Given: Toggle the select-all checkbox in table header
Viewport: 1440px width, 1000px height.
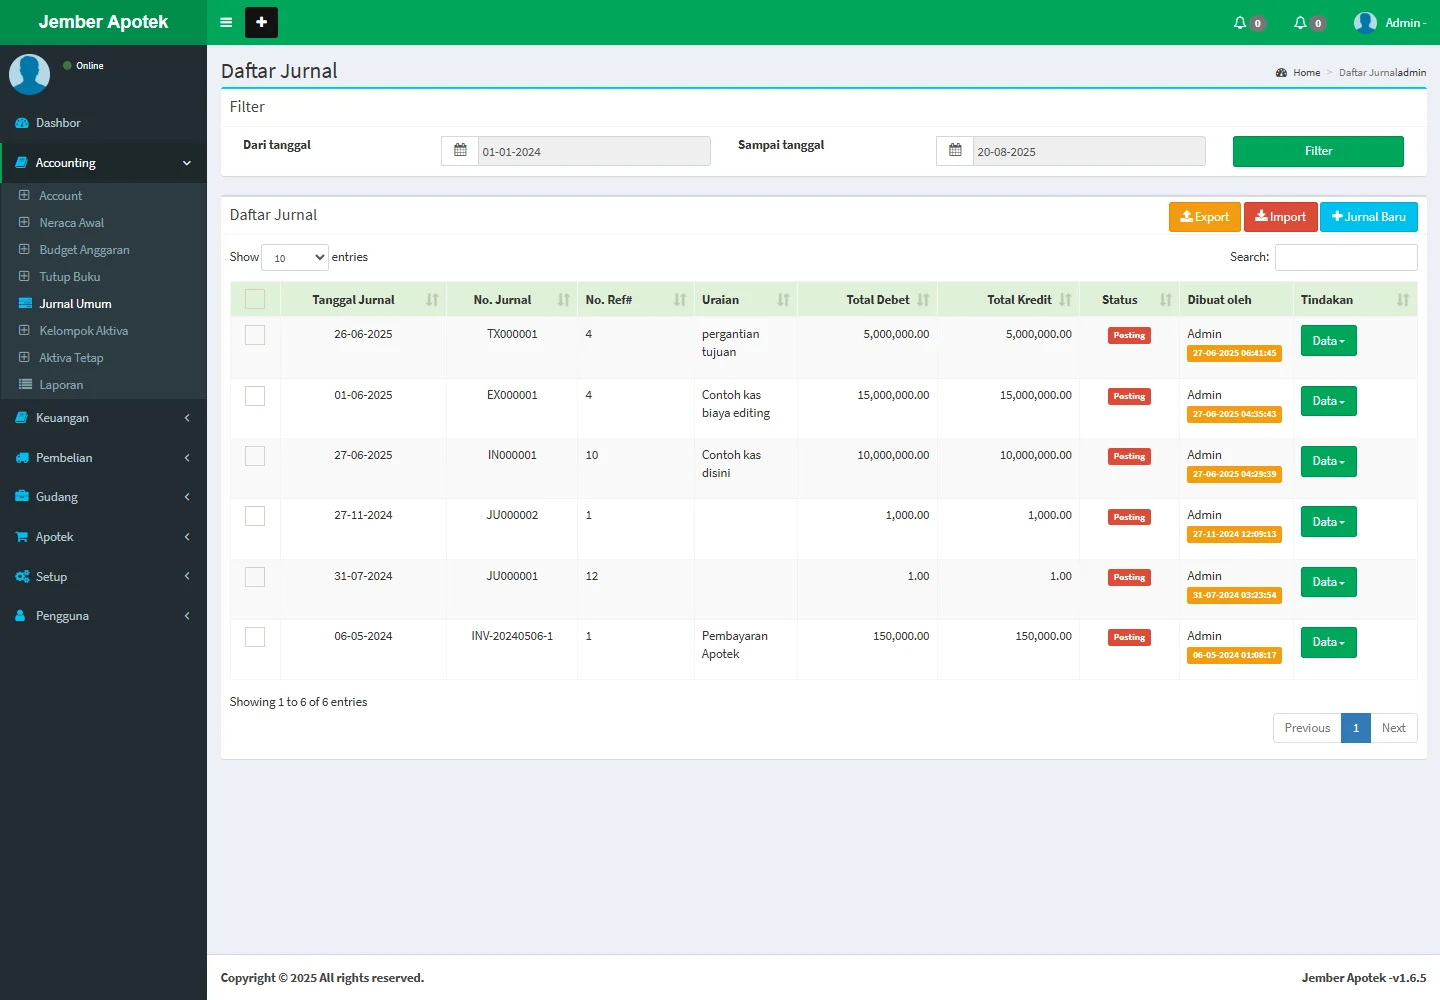Looking at the screenshot, I should 255,299.
